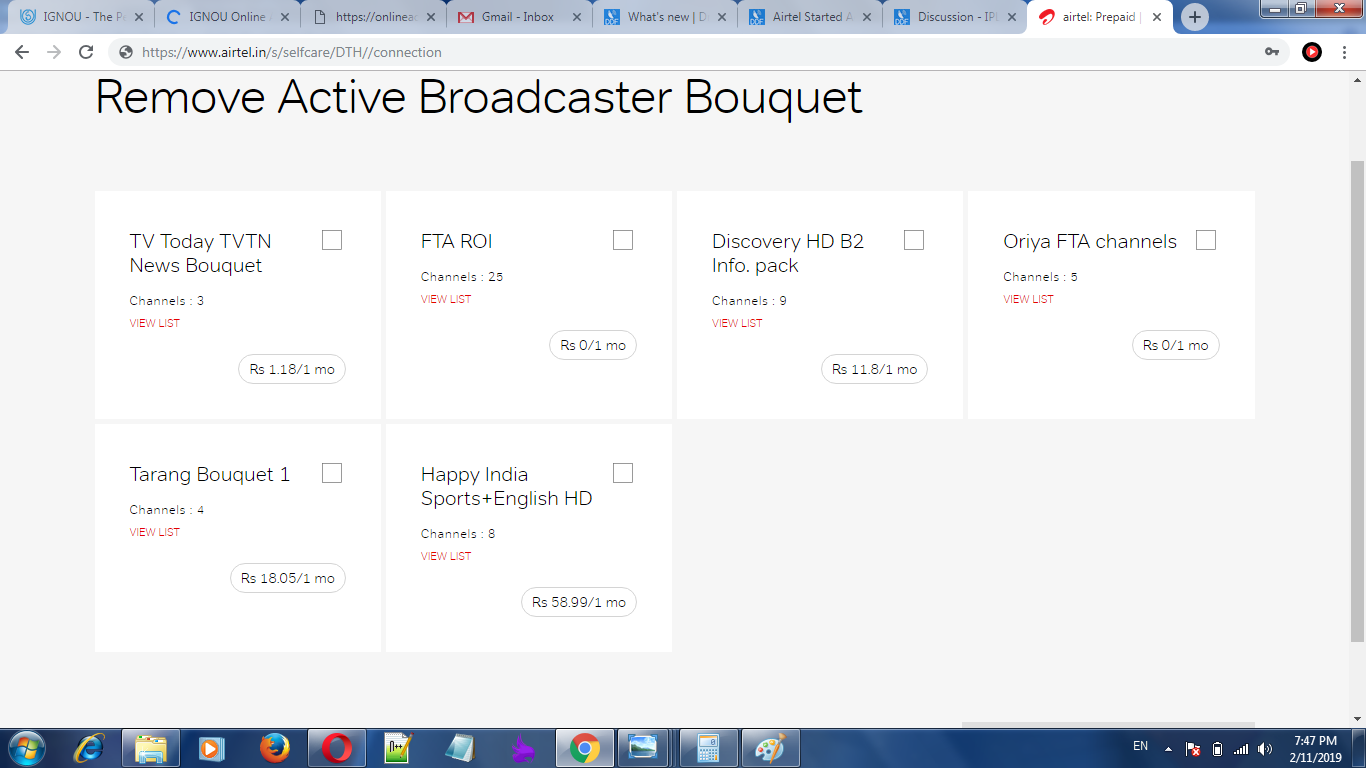Click the vertical page scrollbar thumb
The image size is (1366, 768).
click(1357, 400)
